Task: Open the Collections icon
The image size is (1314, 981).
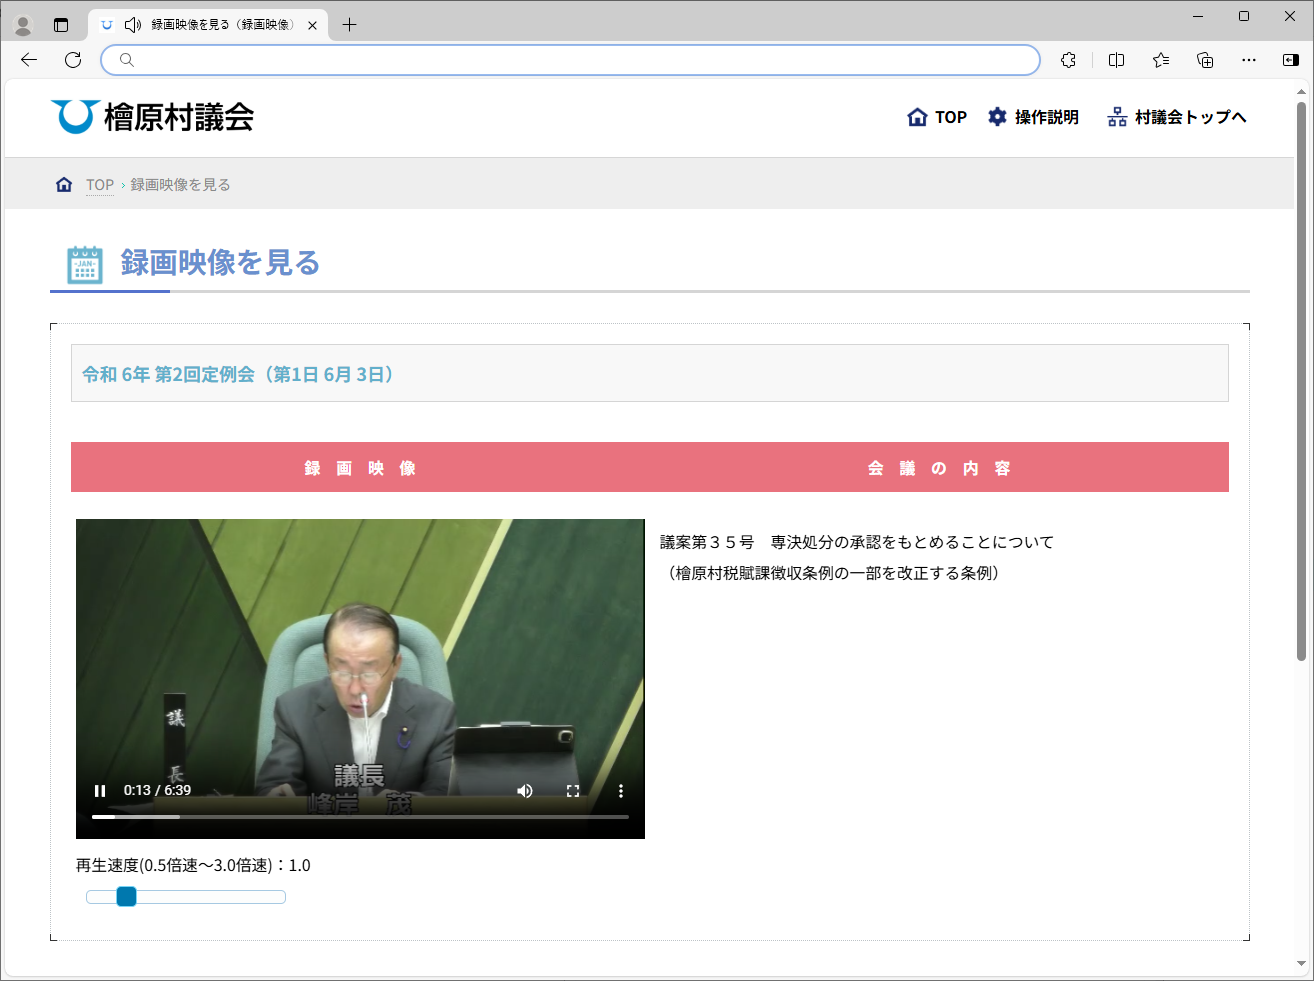Action: (x=1205, y=60)
